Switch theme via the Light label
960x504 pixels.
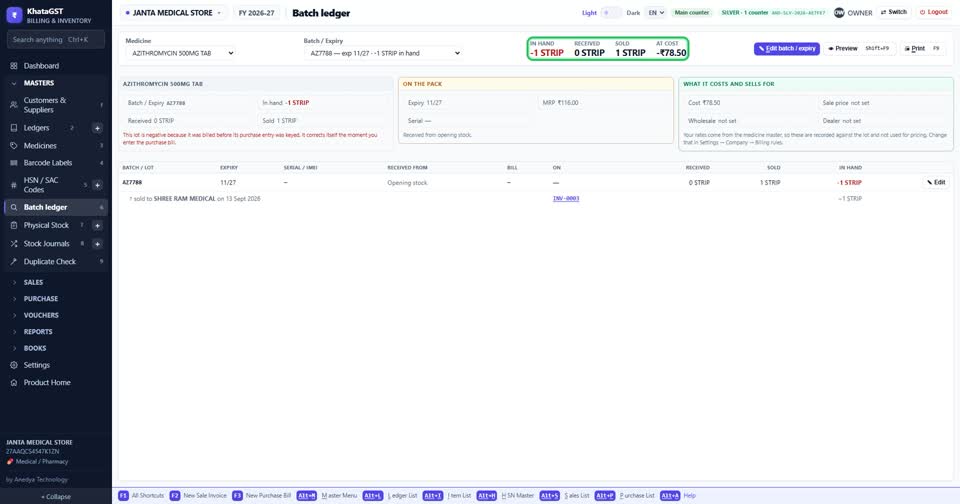pyautogui.click(x=589, y=13)
